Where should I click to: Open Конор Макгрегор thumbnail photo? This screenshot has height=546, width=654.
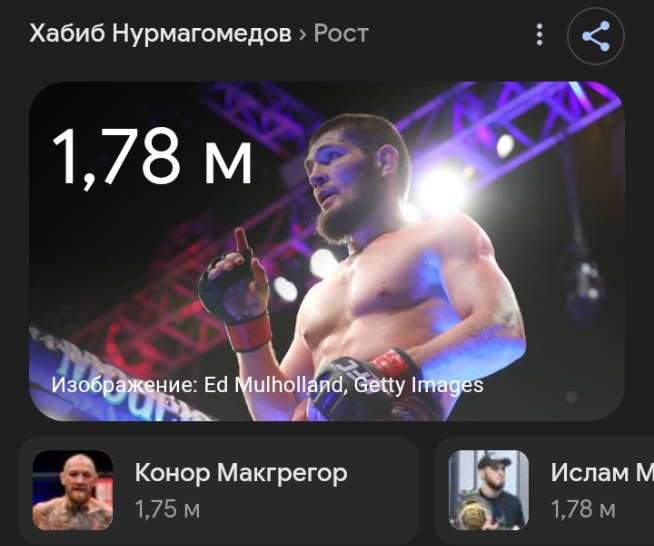click(x=73, y=490)
